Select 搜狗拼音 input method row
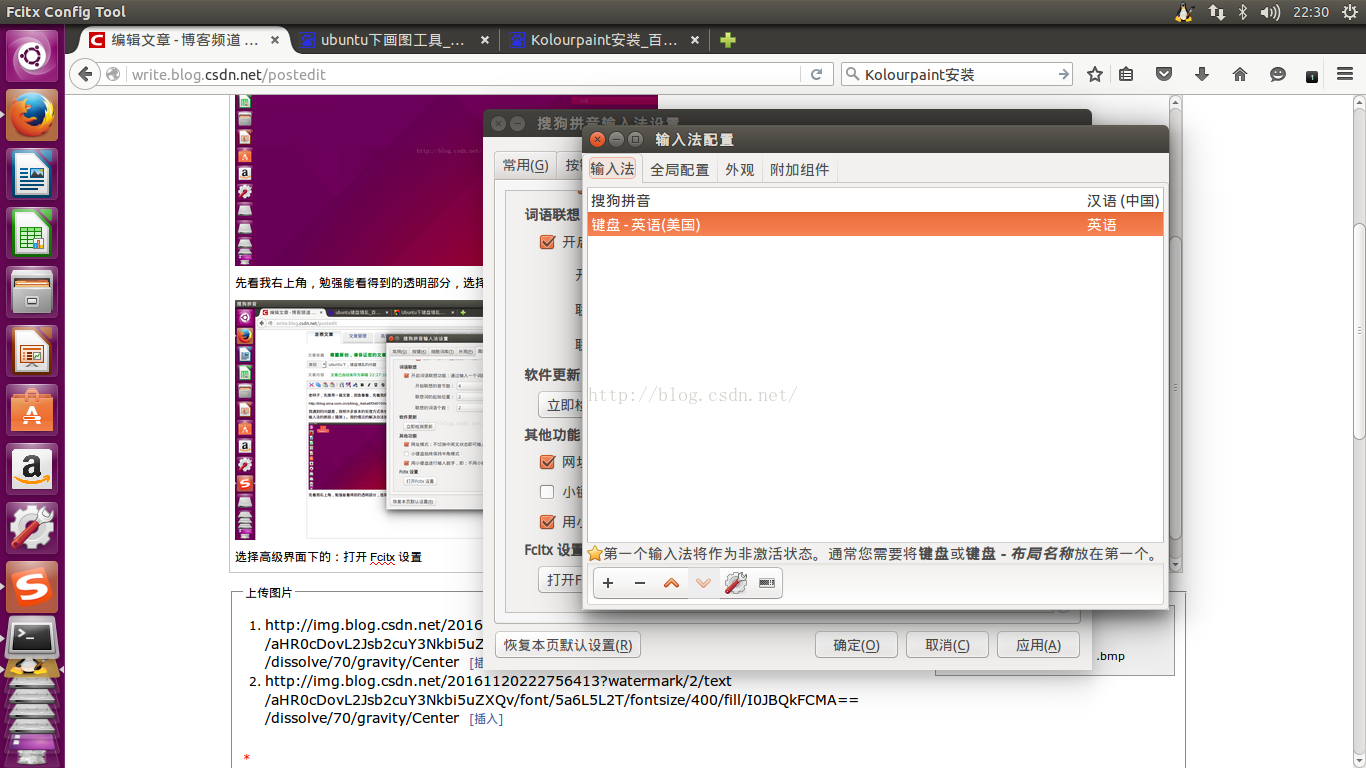This screenshot has height=768, width=1366. click(875, 201)
